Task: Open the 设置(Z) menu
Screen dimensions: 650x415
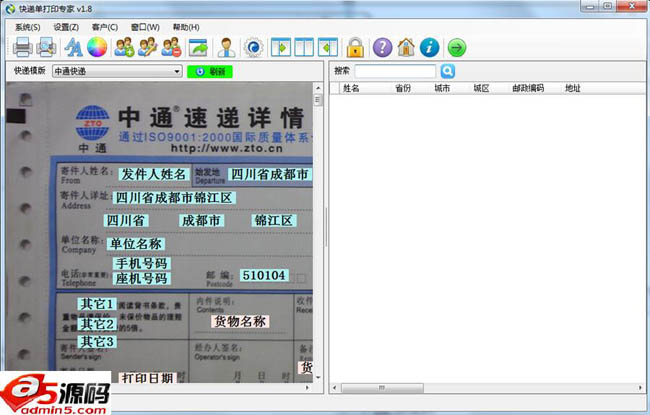Action: 66,27
